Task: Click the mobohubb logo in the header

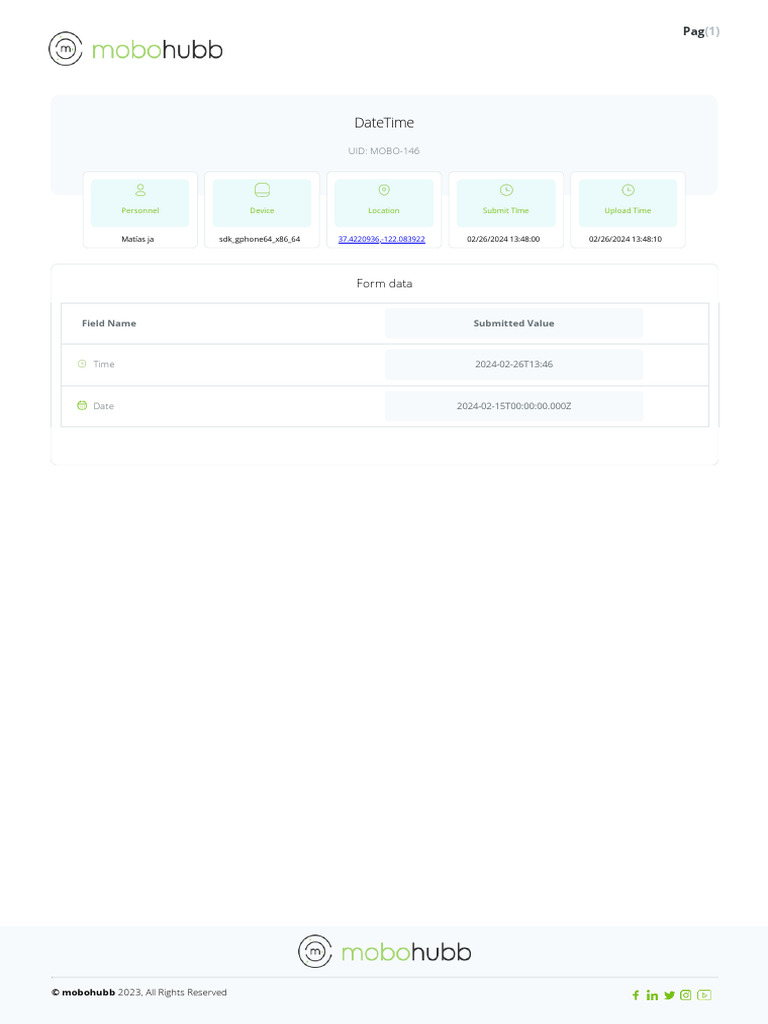Action: click(136, 49)
